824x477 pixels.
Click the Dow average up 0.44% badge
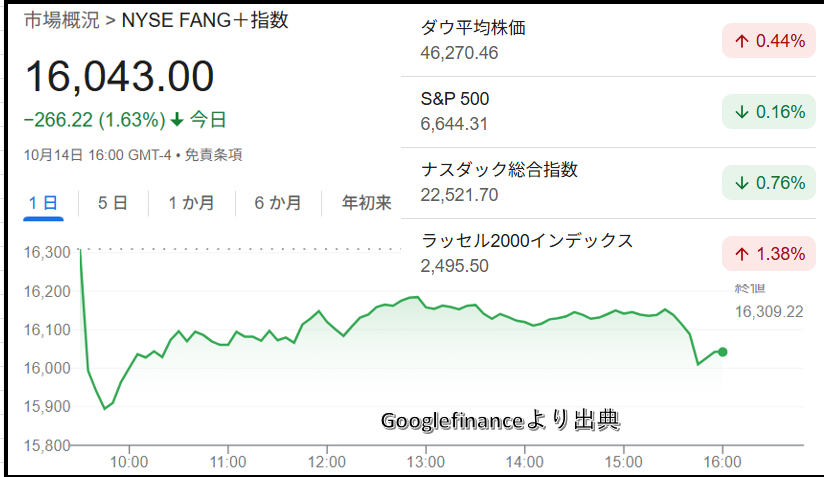pyautogui.click(x=765, y=40)
